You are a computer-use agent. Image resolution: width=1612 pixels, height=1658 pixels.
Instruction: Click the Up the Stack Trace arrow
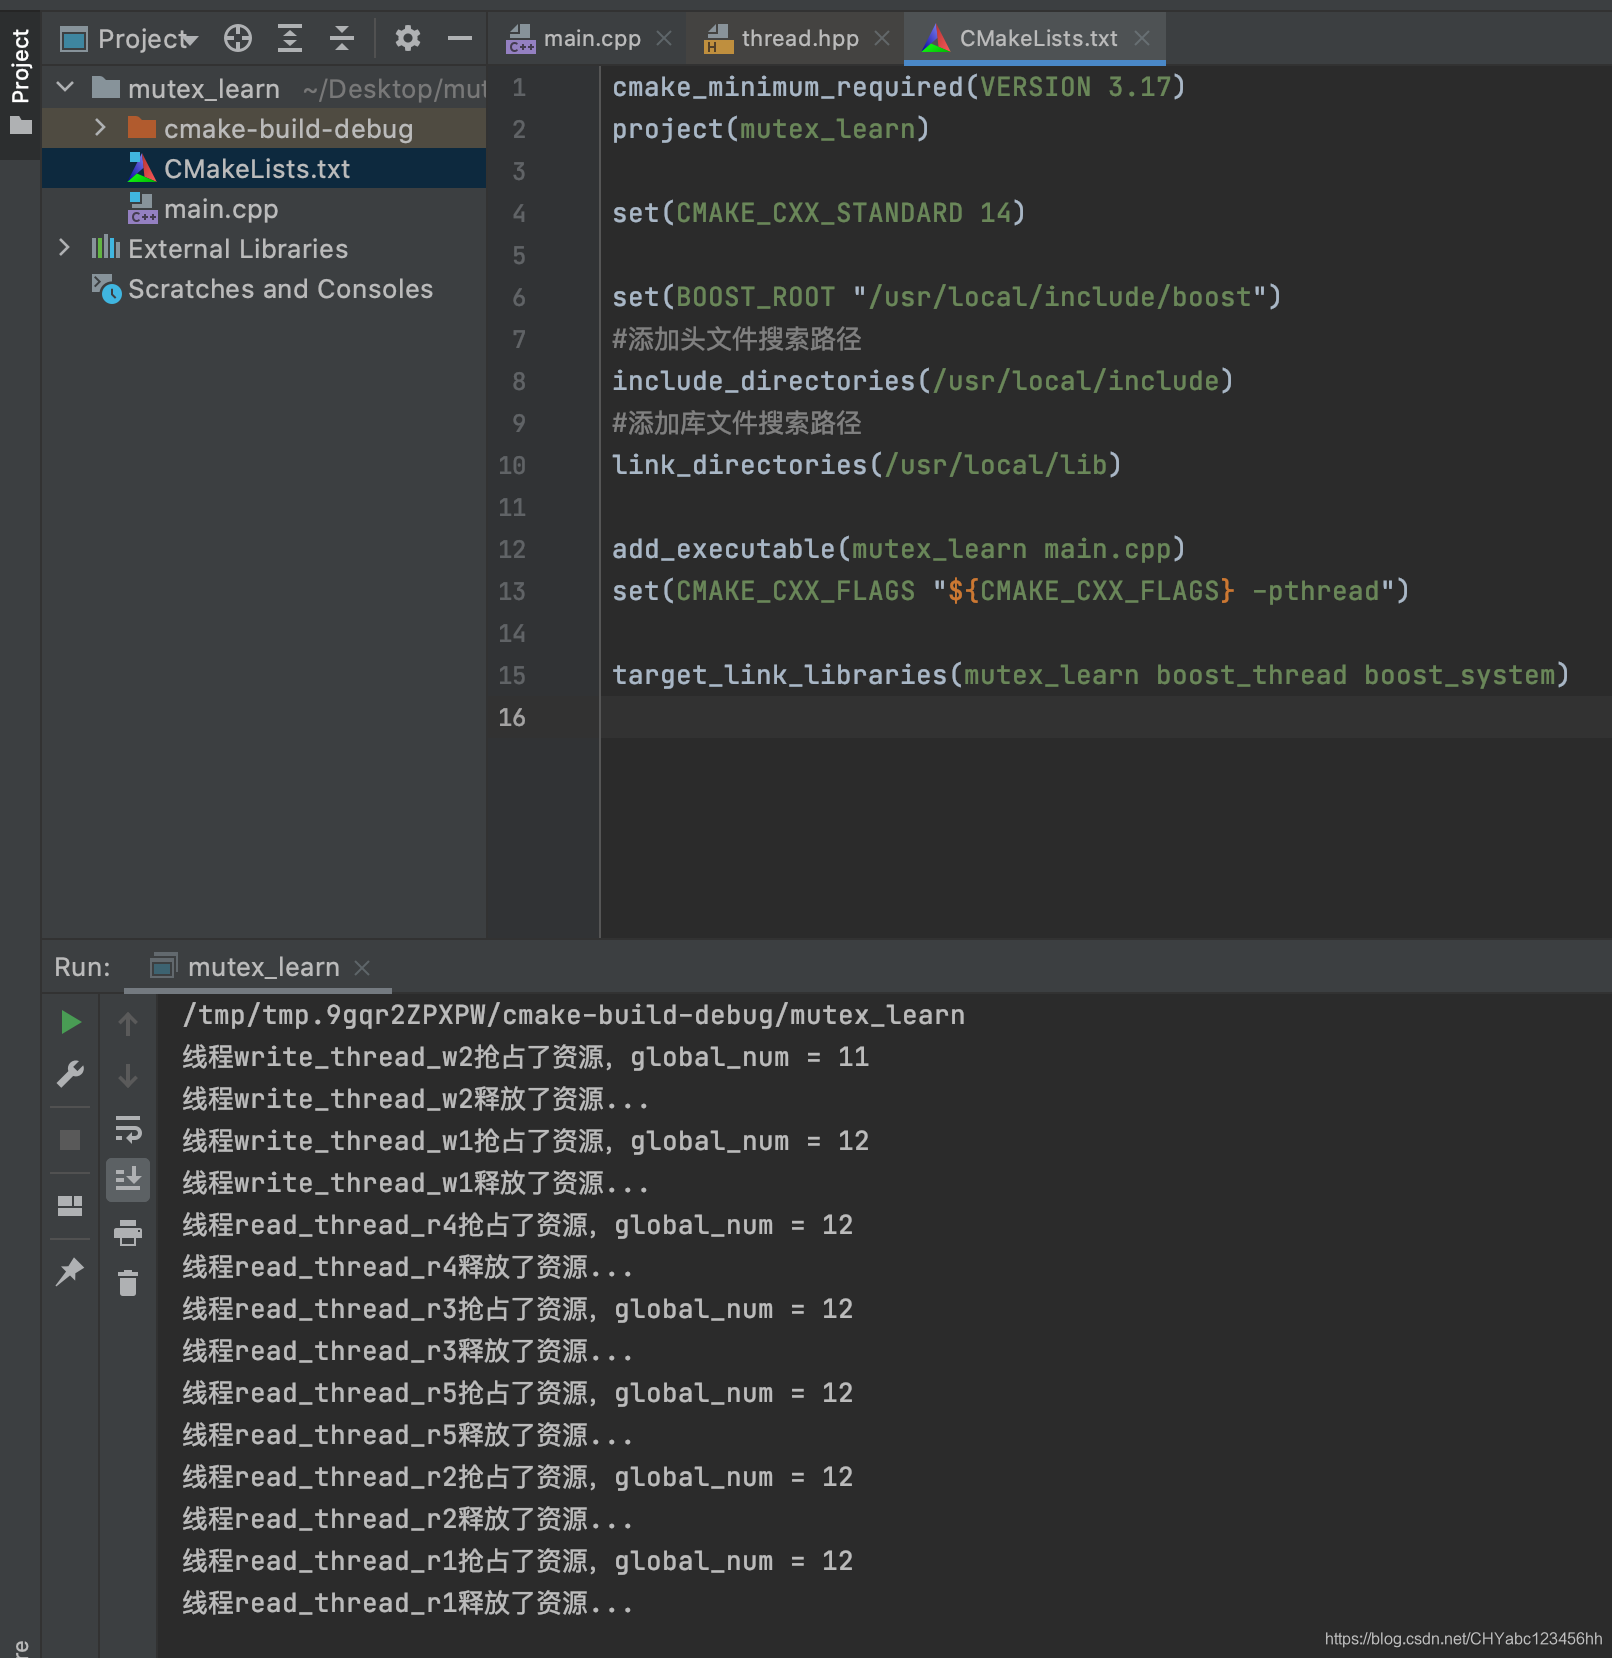(128, 1023)
